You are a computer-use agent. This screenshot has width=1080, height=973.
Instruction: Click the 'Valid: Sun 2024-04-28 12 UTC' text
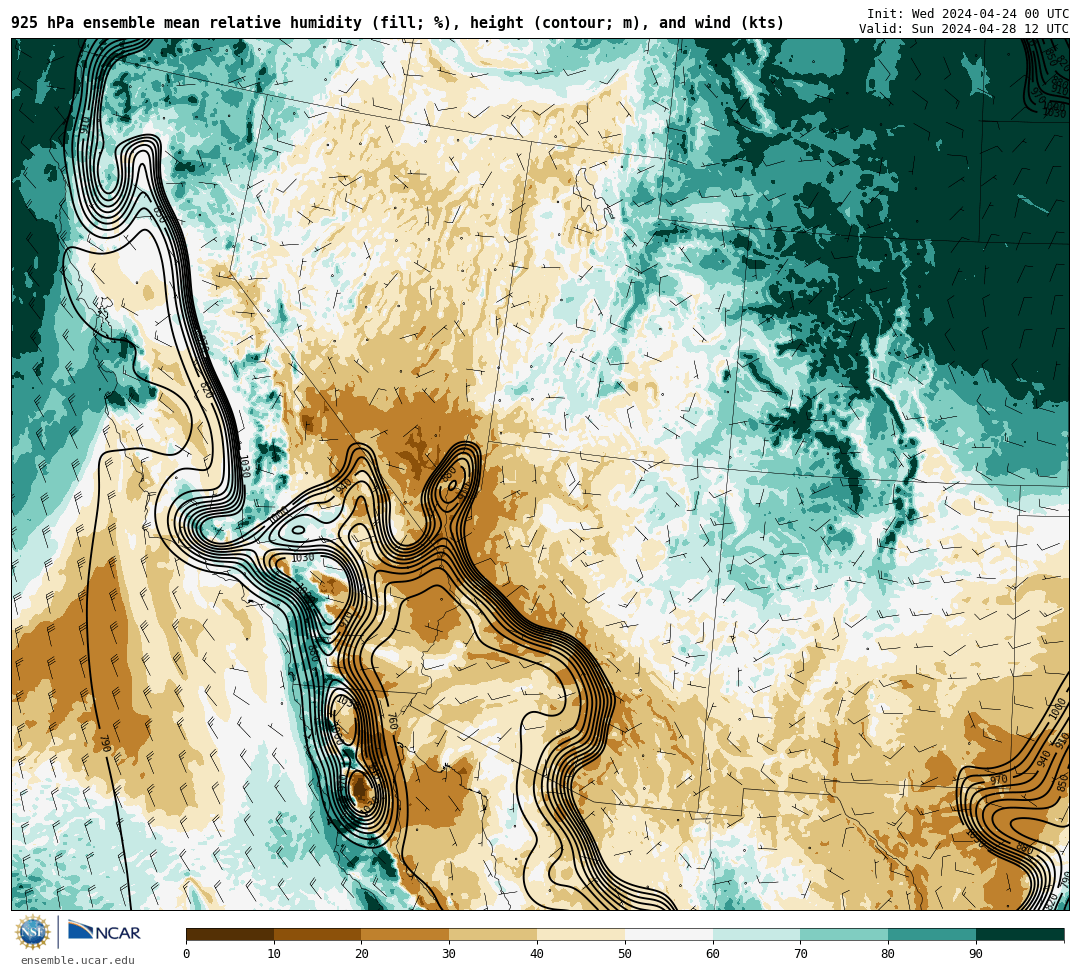(964, 29)
